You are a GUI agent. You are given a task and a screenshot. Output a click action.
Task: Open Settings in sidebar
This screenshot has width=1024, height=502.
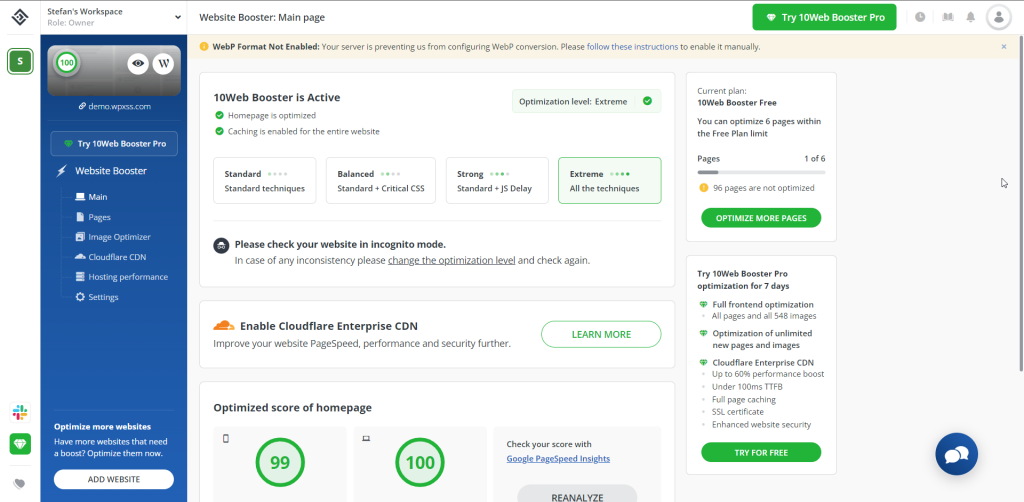103,297
